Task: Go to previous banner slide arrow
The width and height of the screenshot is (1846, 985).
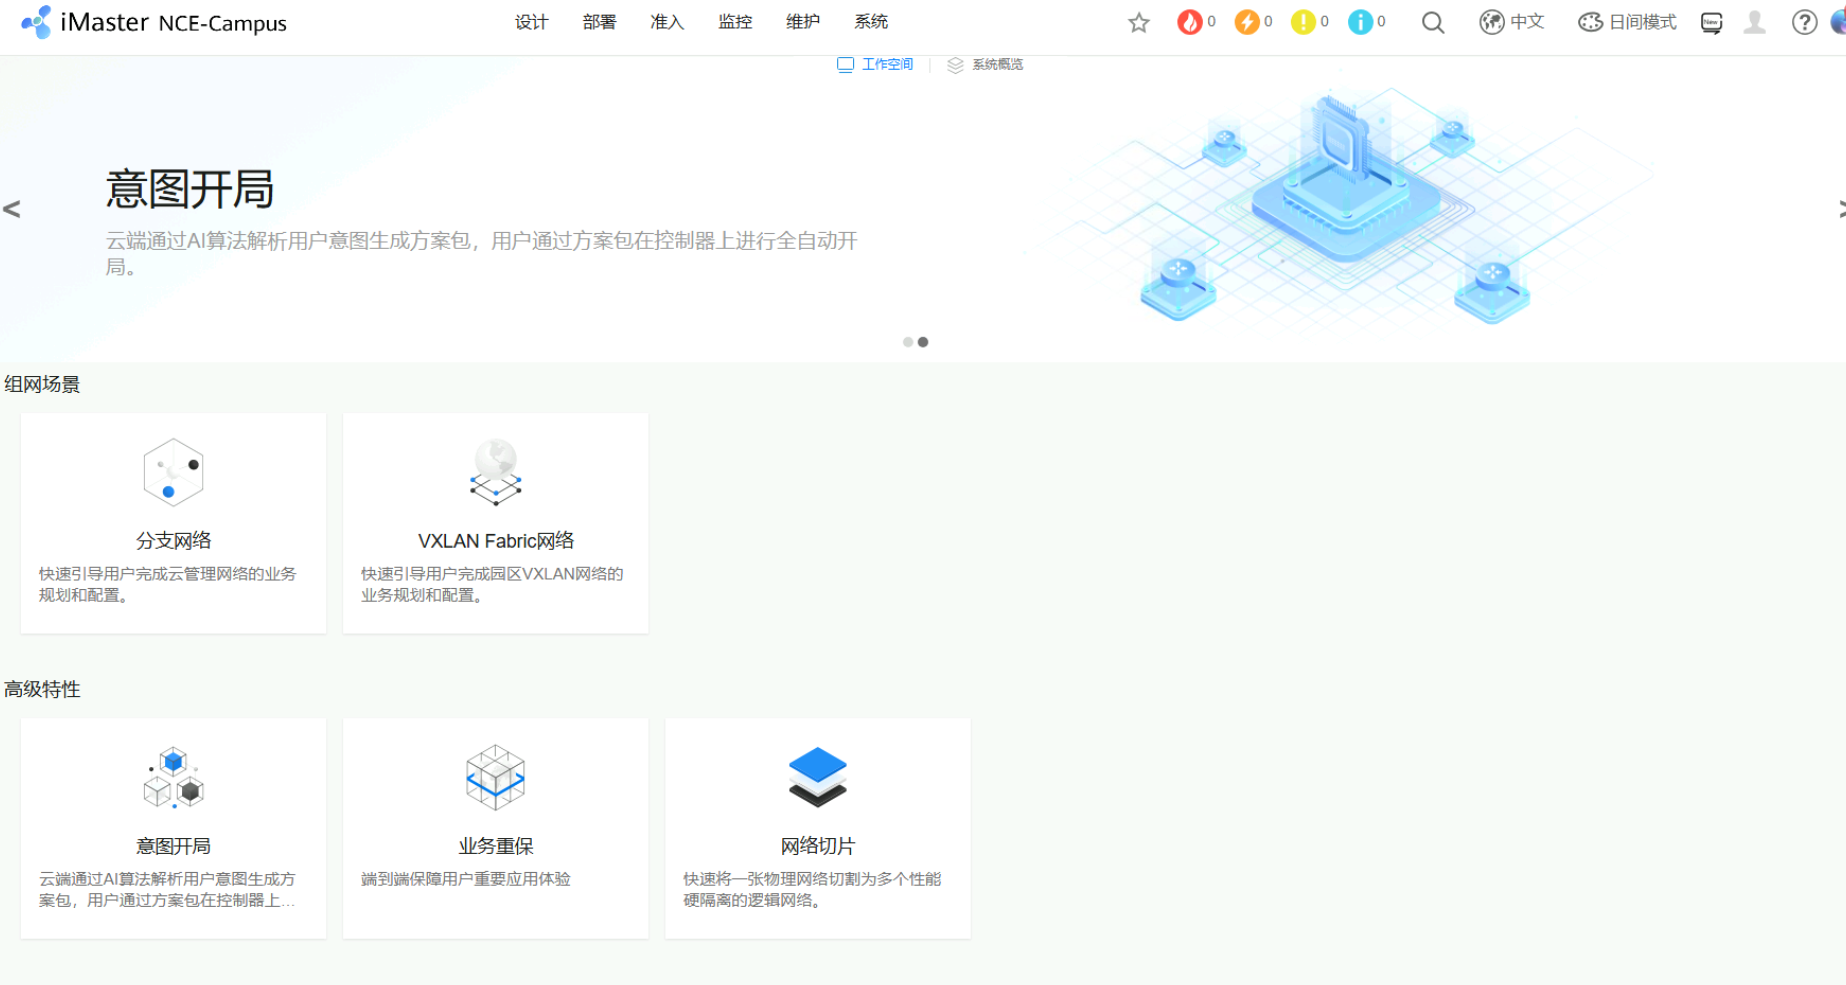Action: tap(12, 209)
